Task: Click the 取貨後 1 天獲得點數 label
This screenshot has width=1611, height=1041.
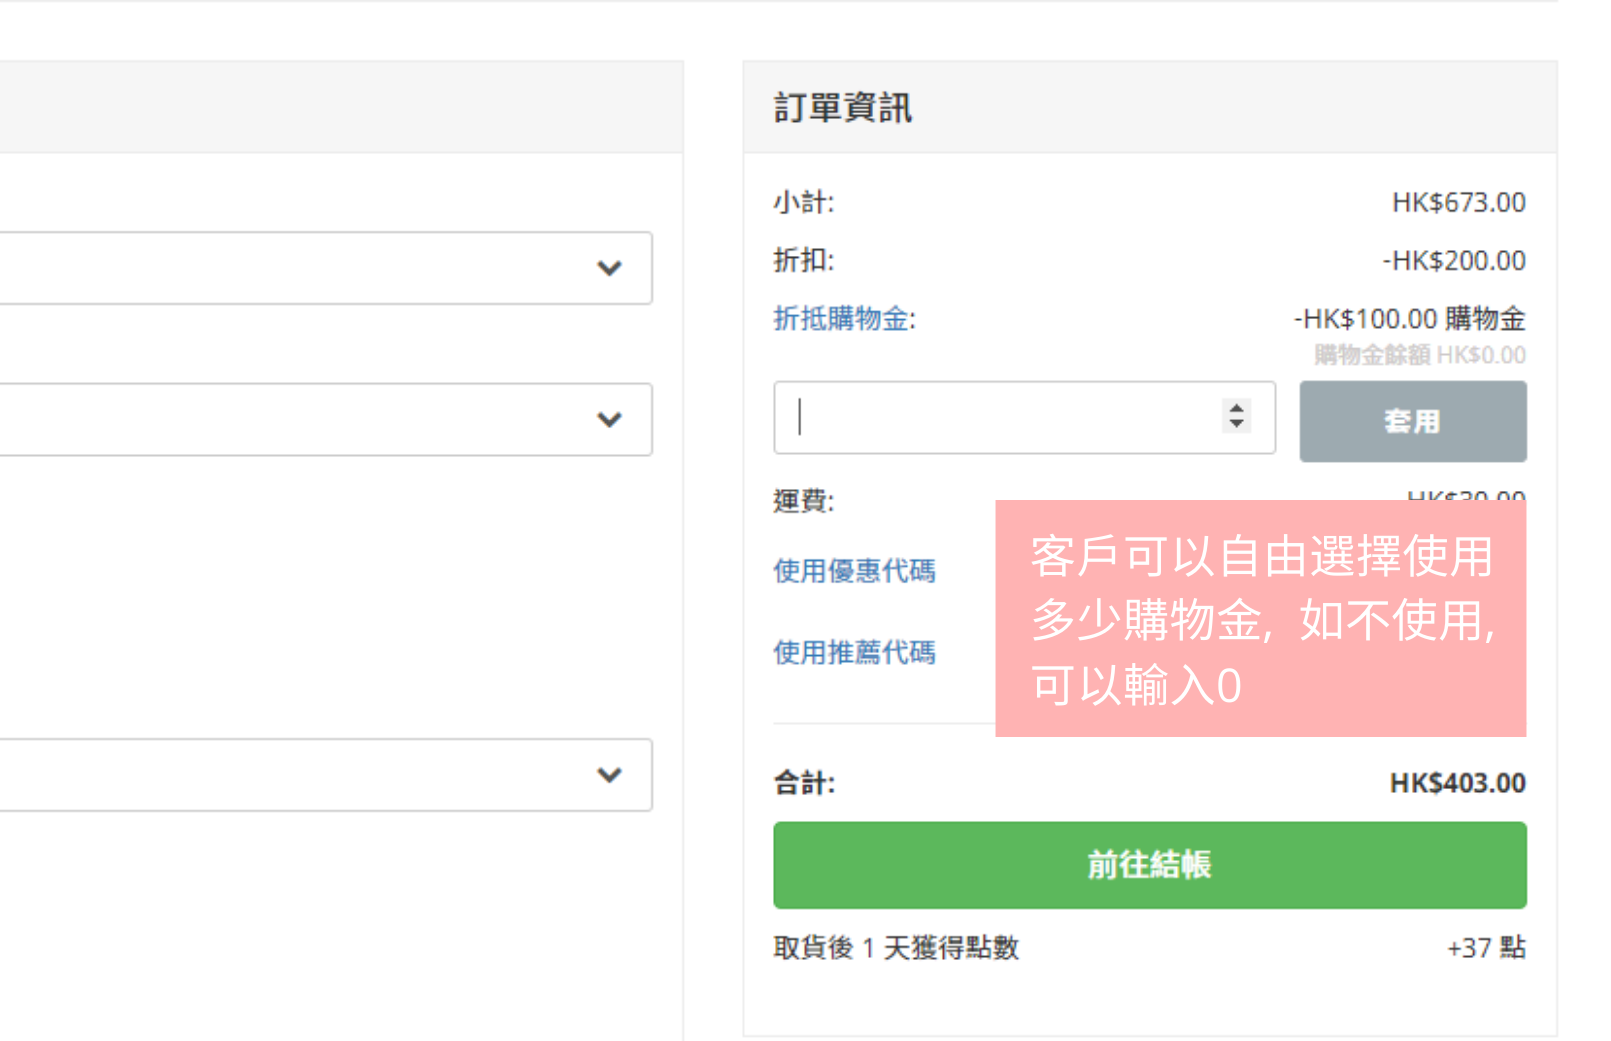Action: point(895,948)
